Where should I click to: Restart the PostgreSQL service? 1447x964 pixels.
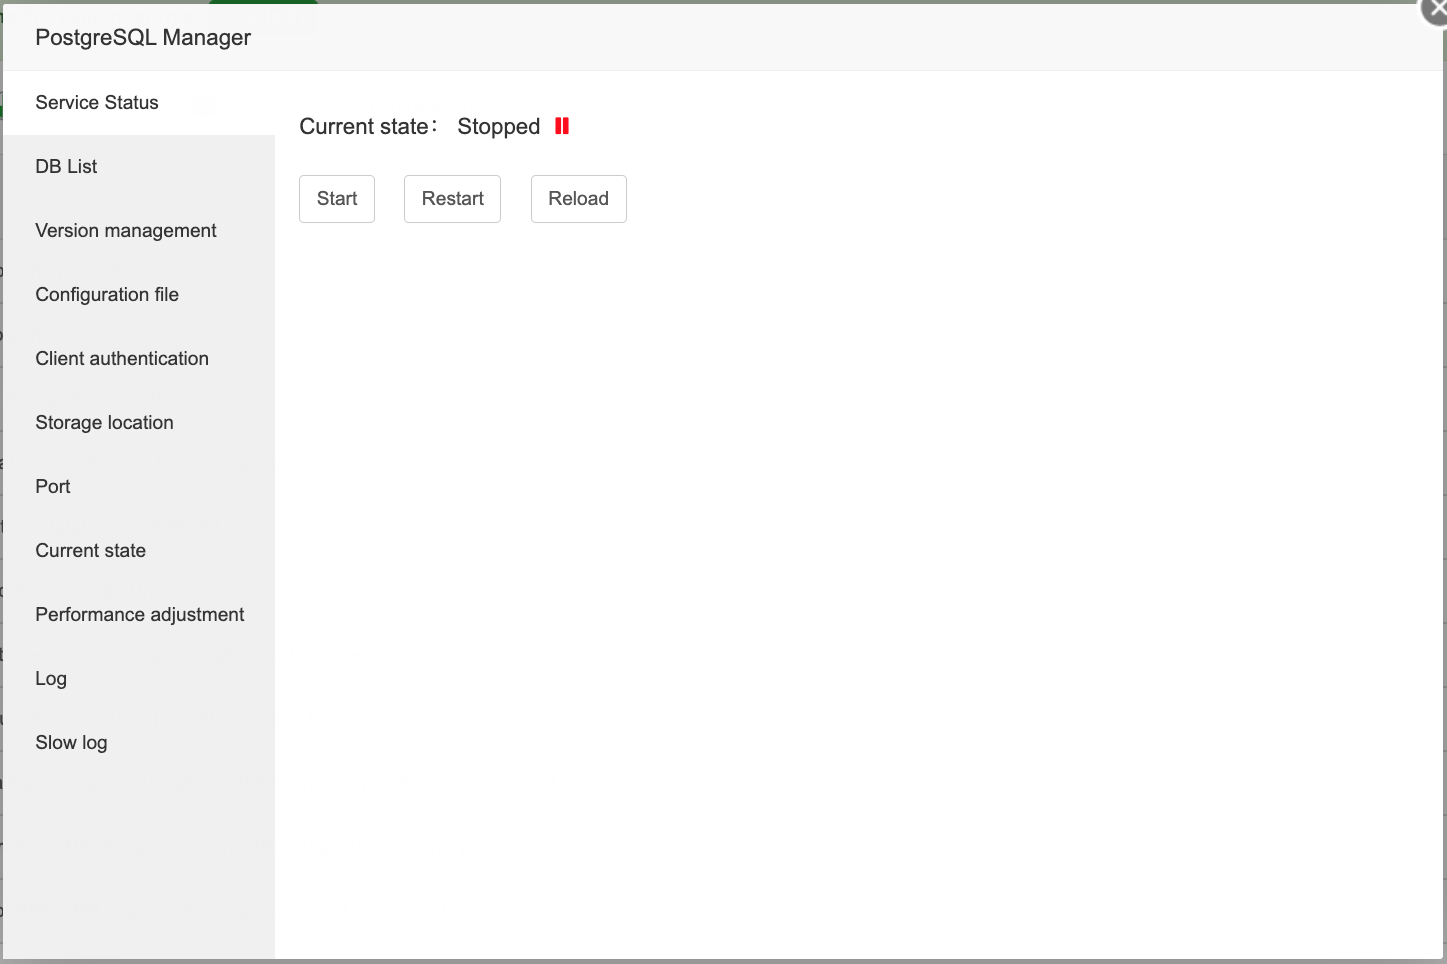(x=452, y=198)
